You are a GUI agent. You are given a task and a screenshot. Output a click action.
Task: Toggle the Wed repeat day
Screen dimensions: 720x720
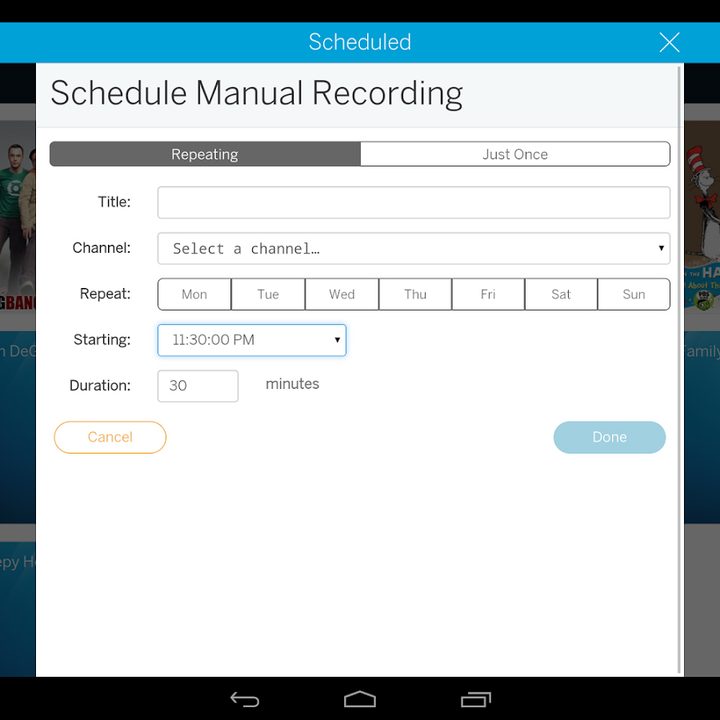[342, 294]
